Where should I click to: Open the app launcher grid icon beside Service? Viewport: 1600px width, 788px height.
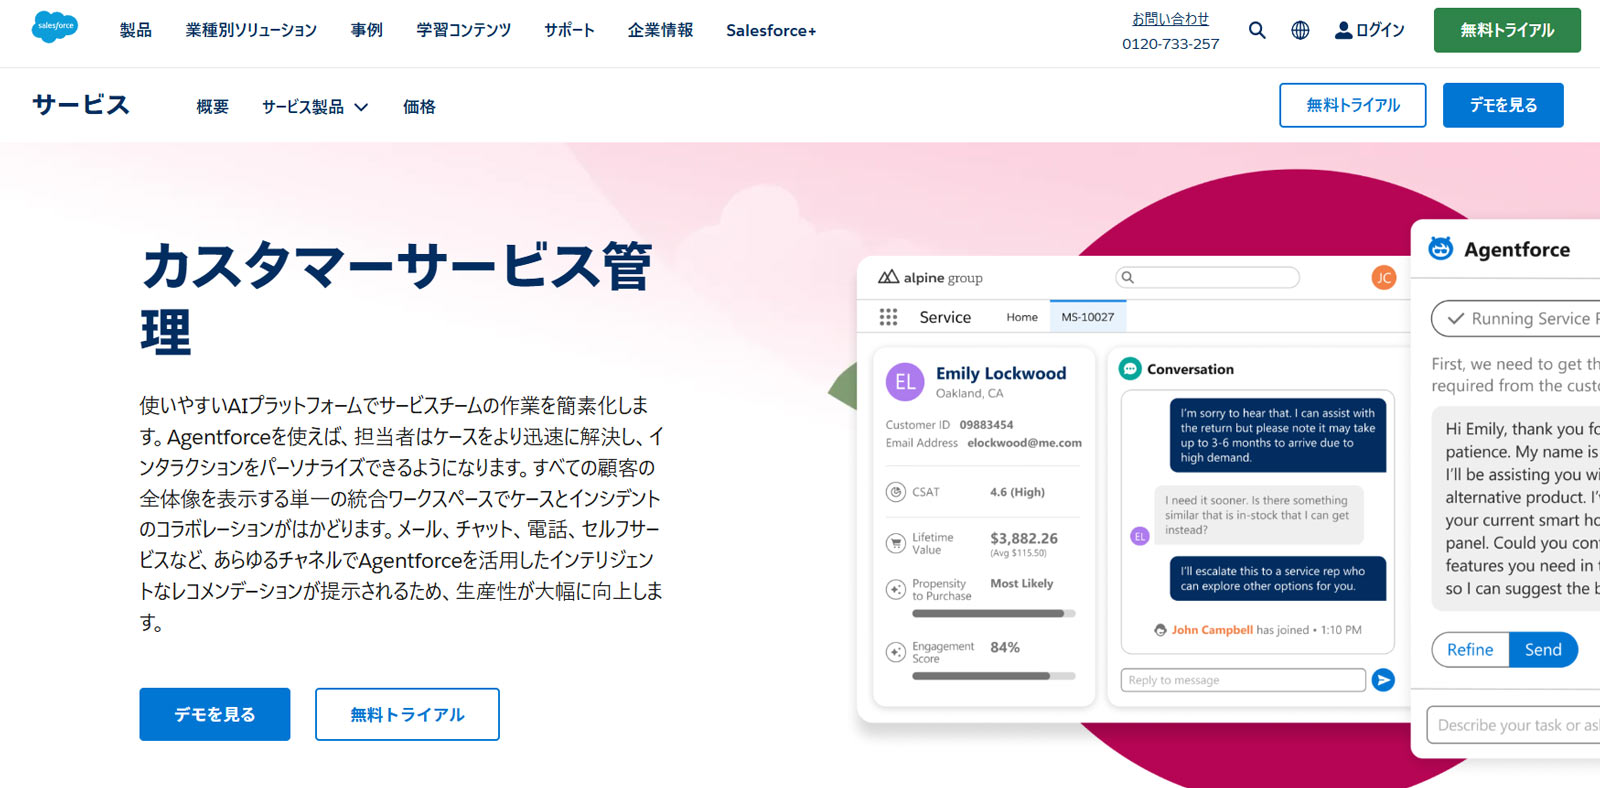coord(888,317)
